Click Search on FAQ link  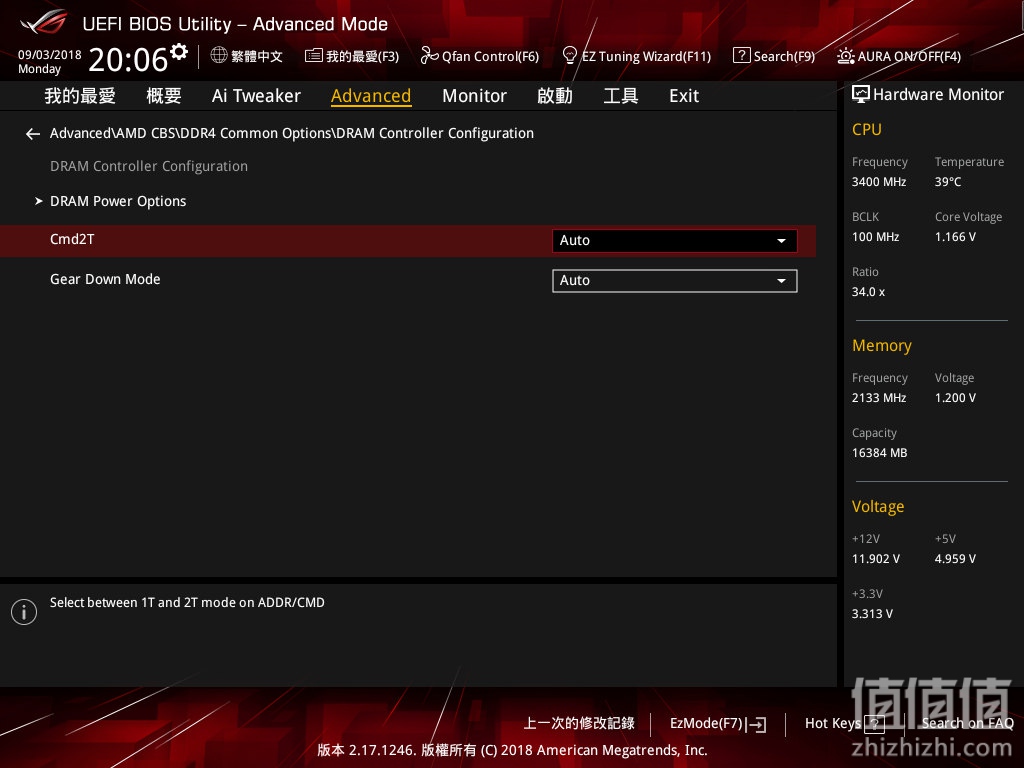point(968,723)
